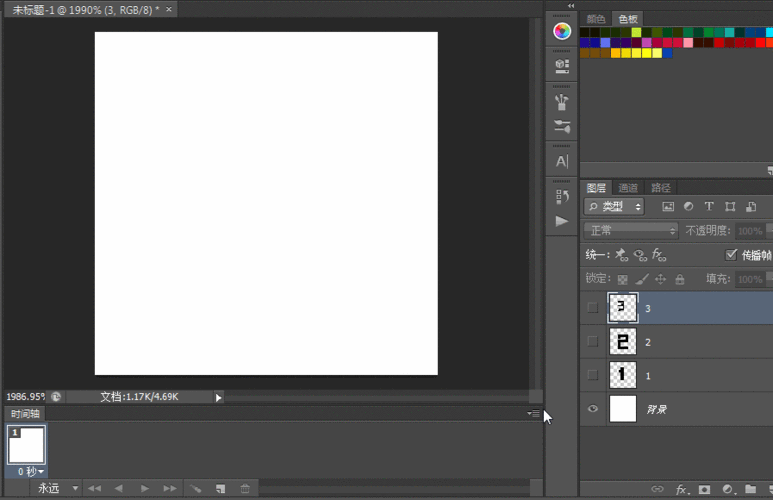Open the History panel icon
Image resolution: width=773 pixels, height=500 pixels.
point(562,196)
